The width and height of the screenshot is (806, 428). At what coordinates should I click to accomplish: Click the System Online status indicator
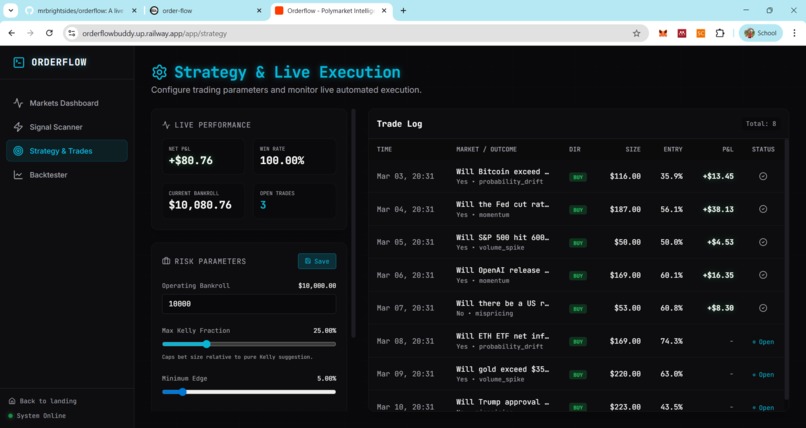[37, 416]
